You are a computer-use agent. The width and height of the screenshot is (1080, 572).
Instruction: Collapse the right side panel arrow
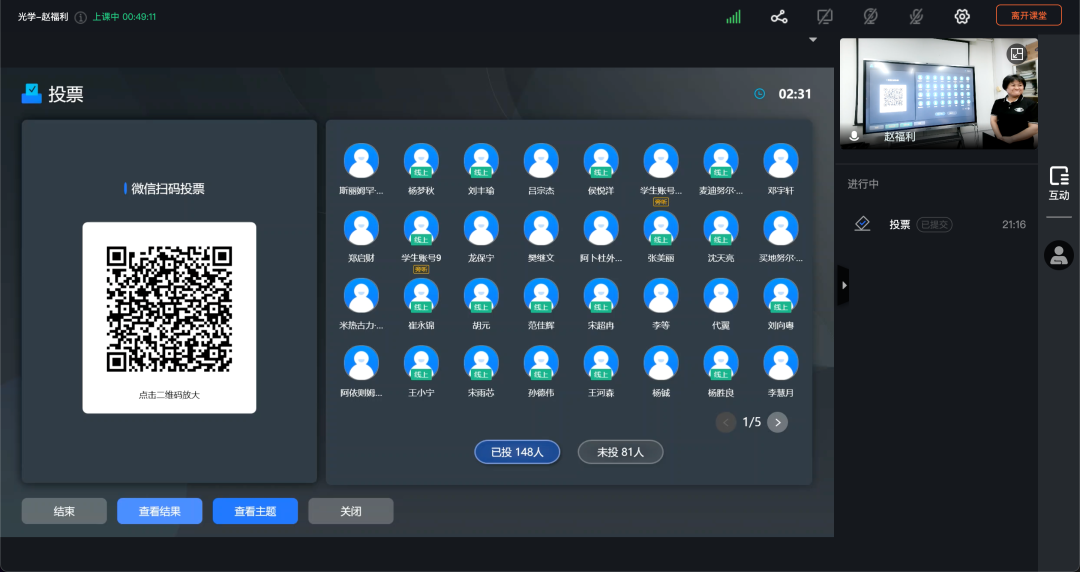843,285
